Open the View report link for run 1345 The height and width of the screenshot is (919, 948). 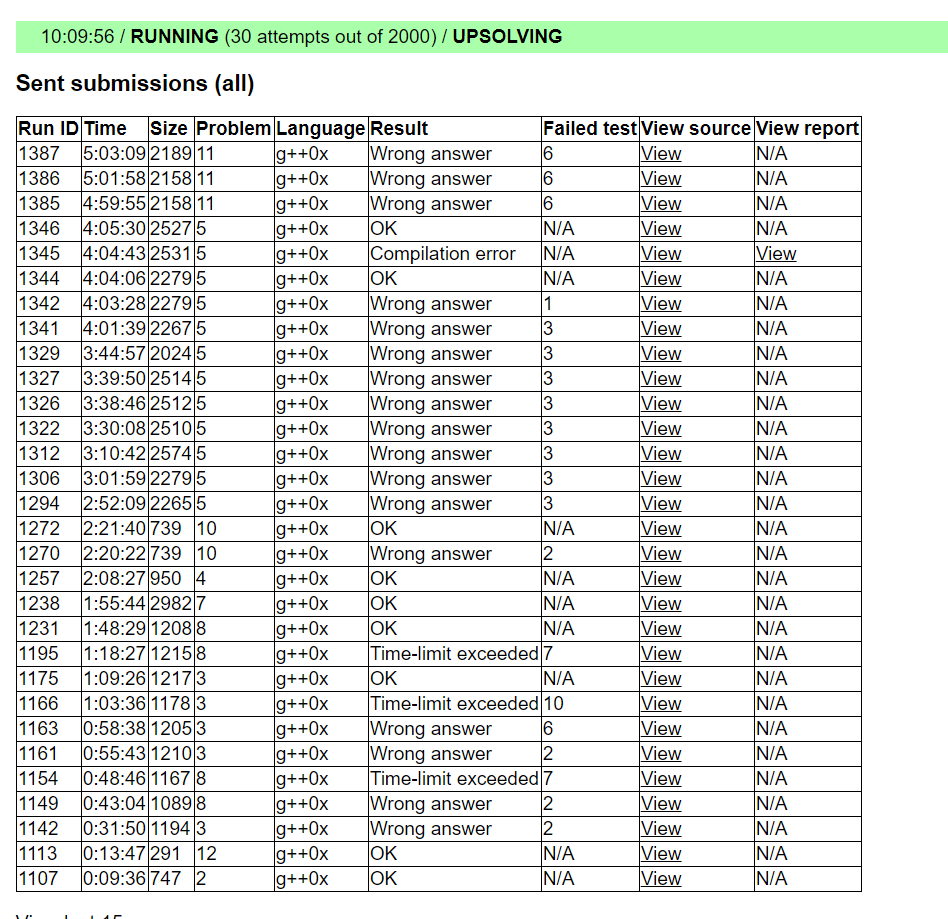776,254
